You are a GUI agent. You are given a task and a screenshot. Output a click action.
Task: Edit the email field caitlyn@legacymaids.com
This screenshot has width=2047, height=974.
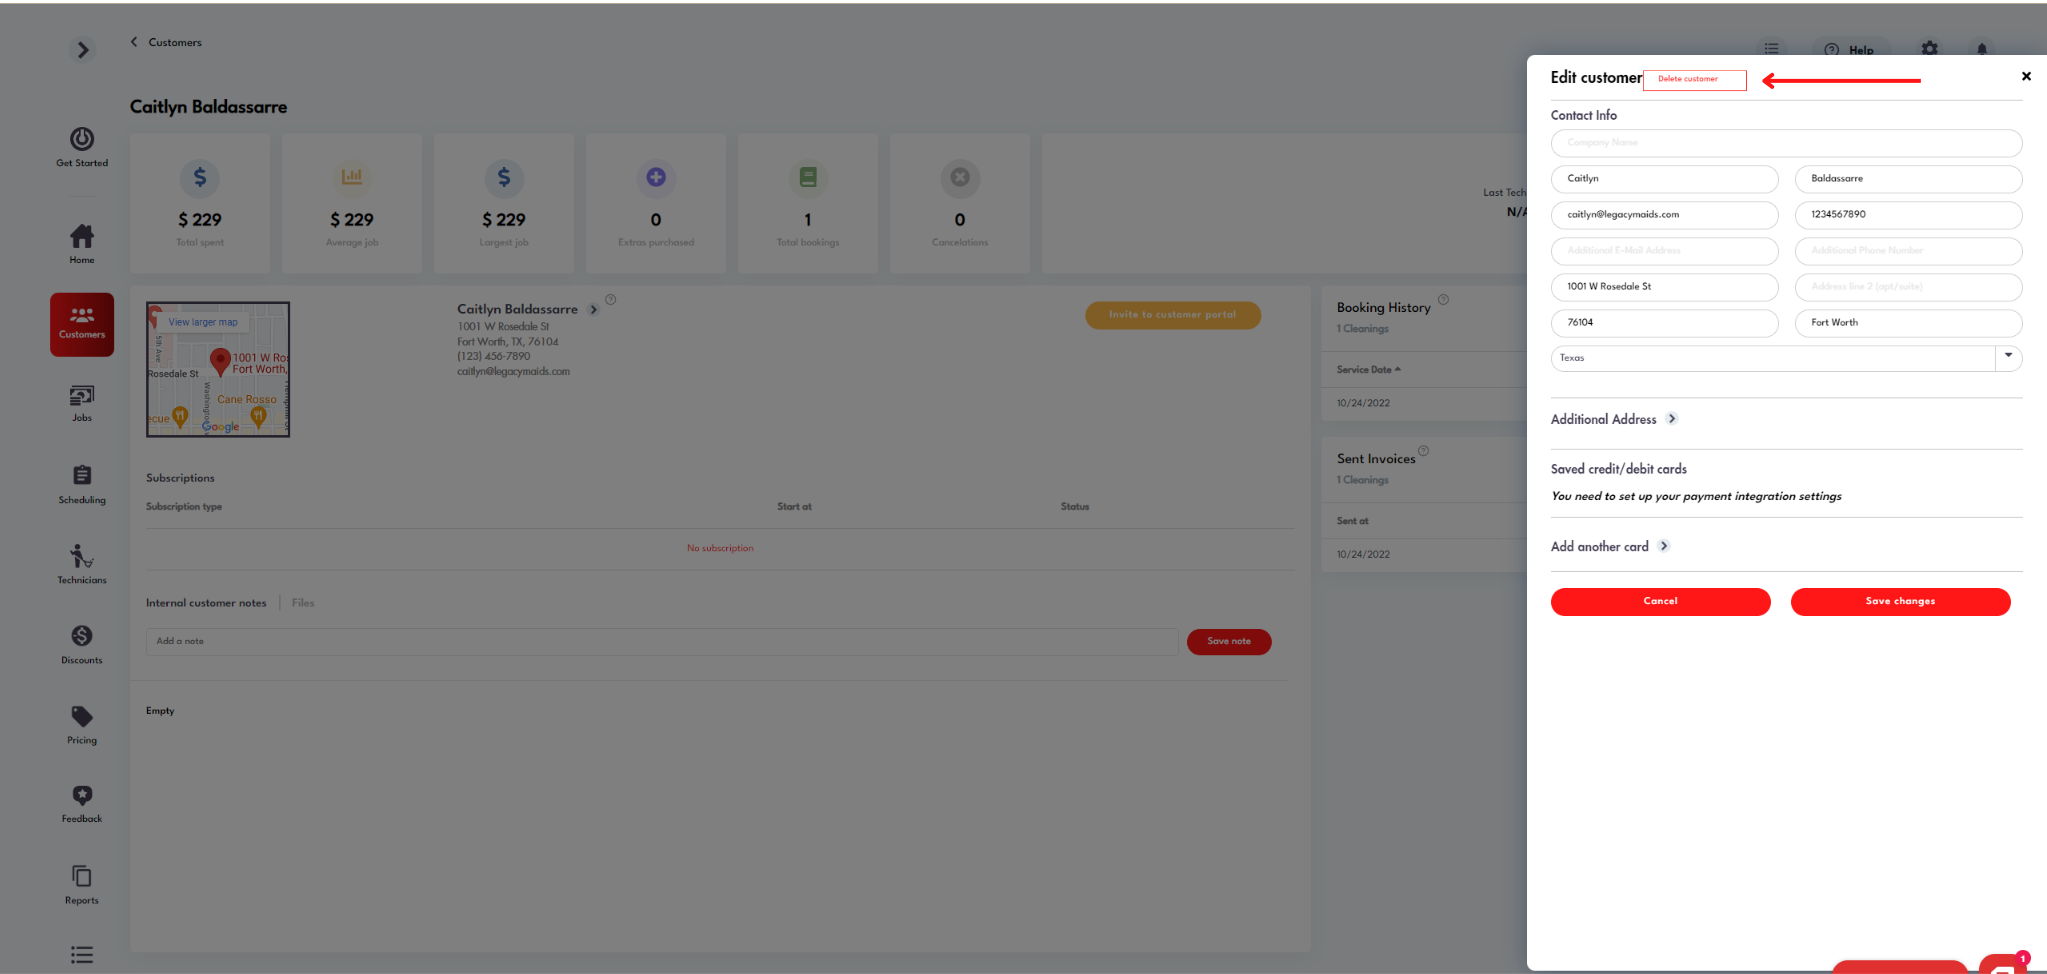[x=1664, y=215]
